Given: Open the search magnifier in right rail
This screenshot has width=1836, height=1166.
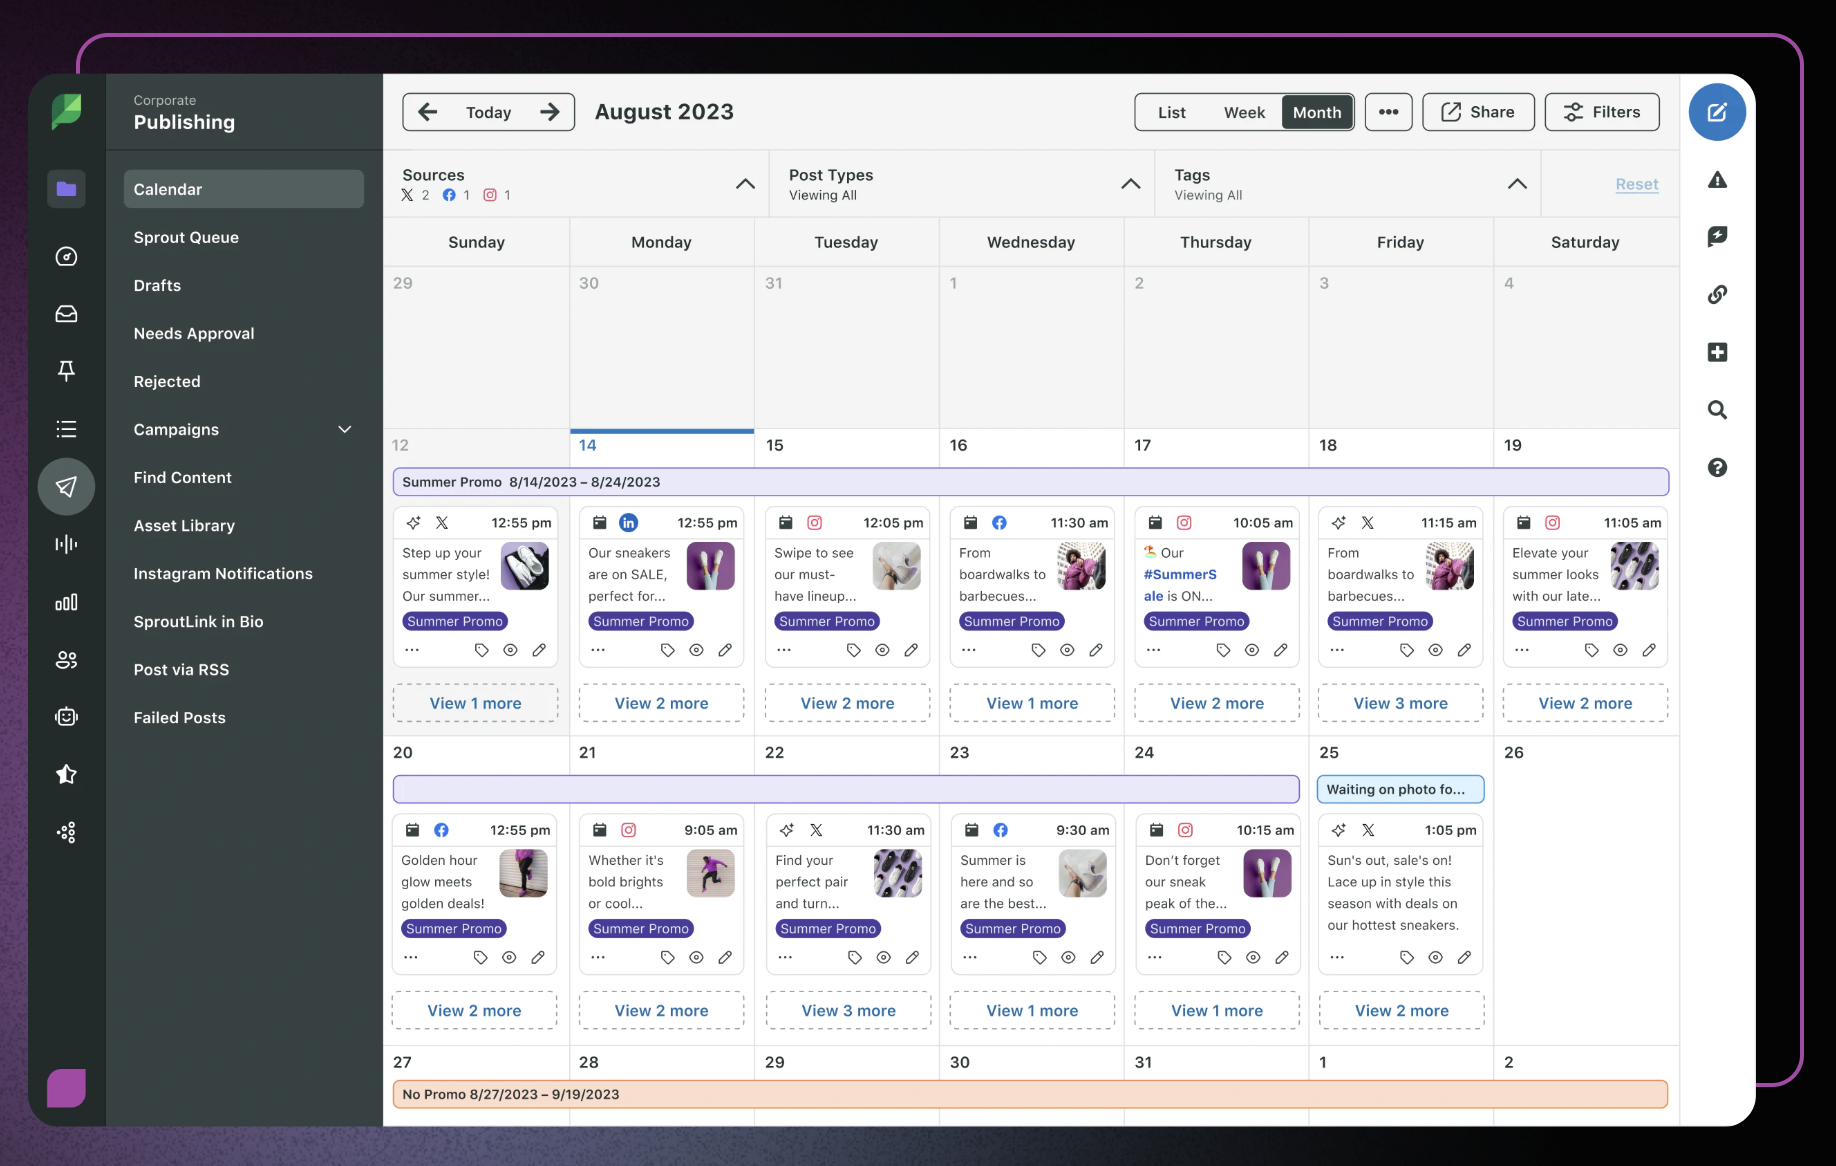Looking at the screenshot, I should [1717, 410].
